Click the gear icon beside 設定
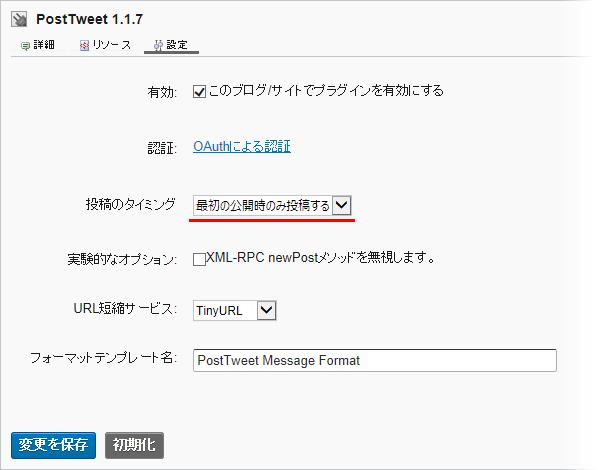Image resolution: width=600 pixels, height=470 pixels. tap(158, 46)
